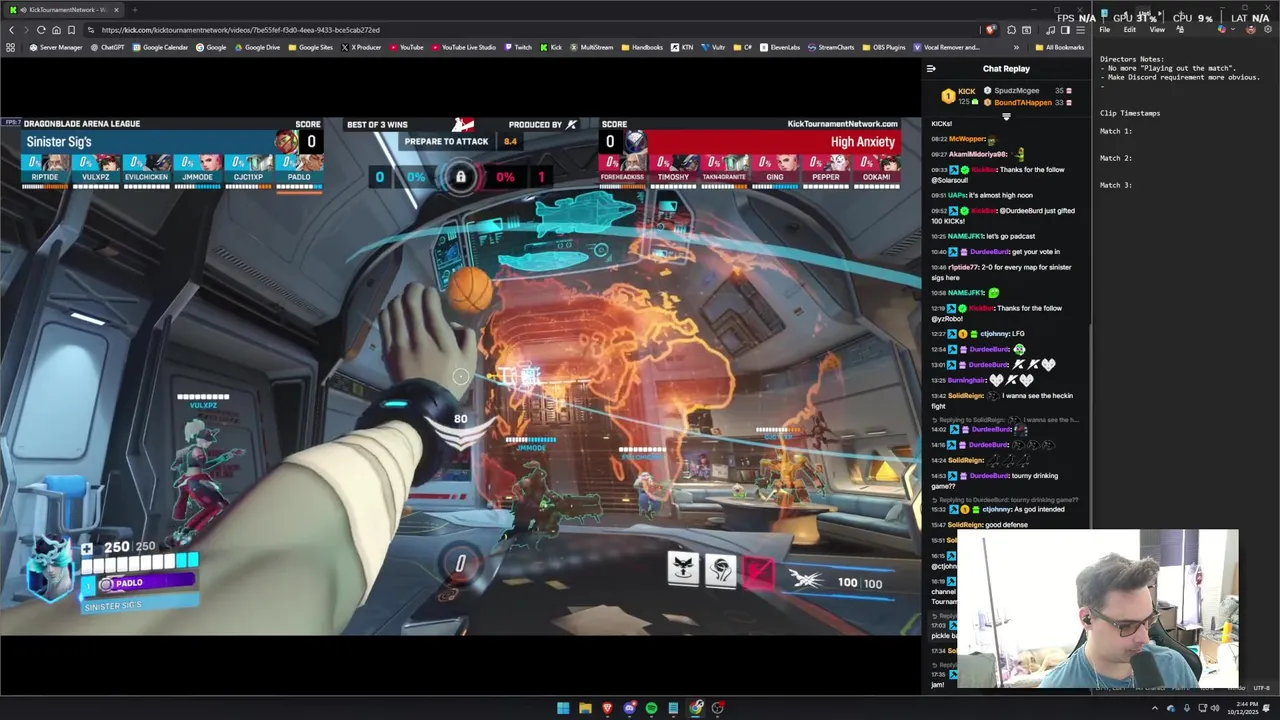Expand the C# bookmark folder
The width and height of the screenshot is (1280, 720).
point(742,47)
